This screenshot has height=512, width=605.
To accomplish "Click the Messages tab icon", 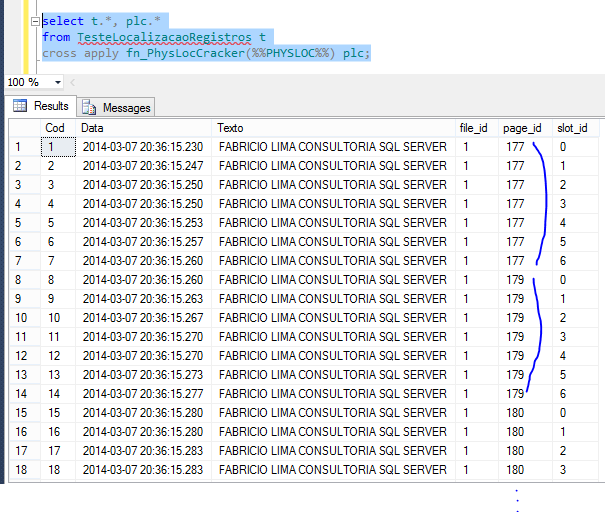I will coord(90,107).
